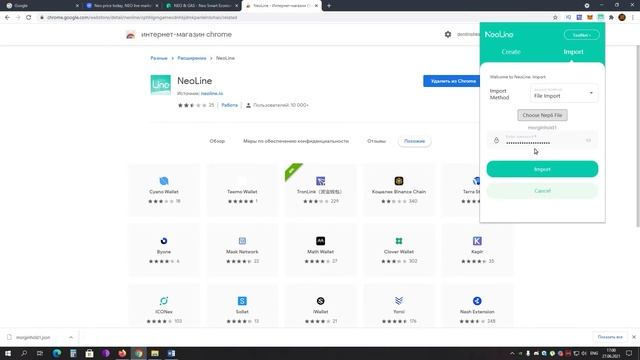The height and width of the screenshot is (360, 640).
Task: Reload the current page
Action: (29, 18)
